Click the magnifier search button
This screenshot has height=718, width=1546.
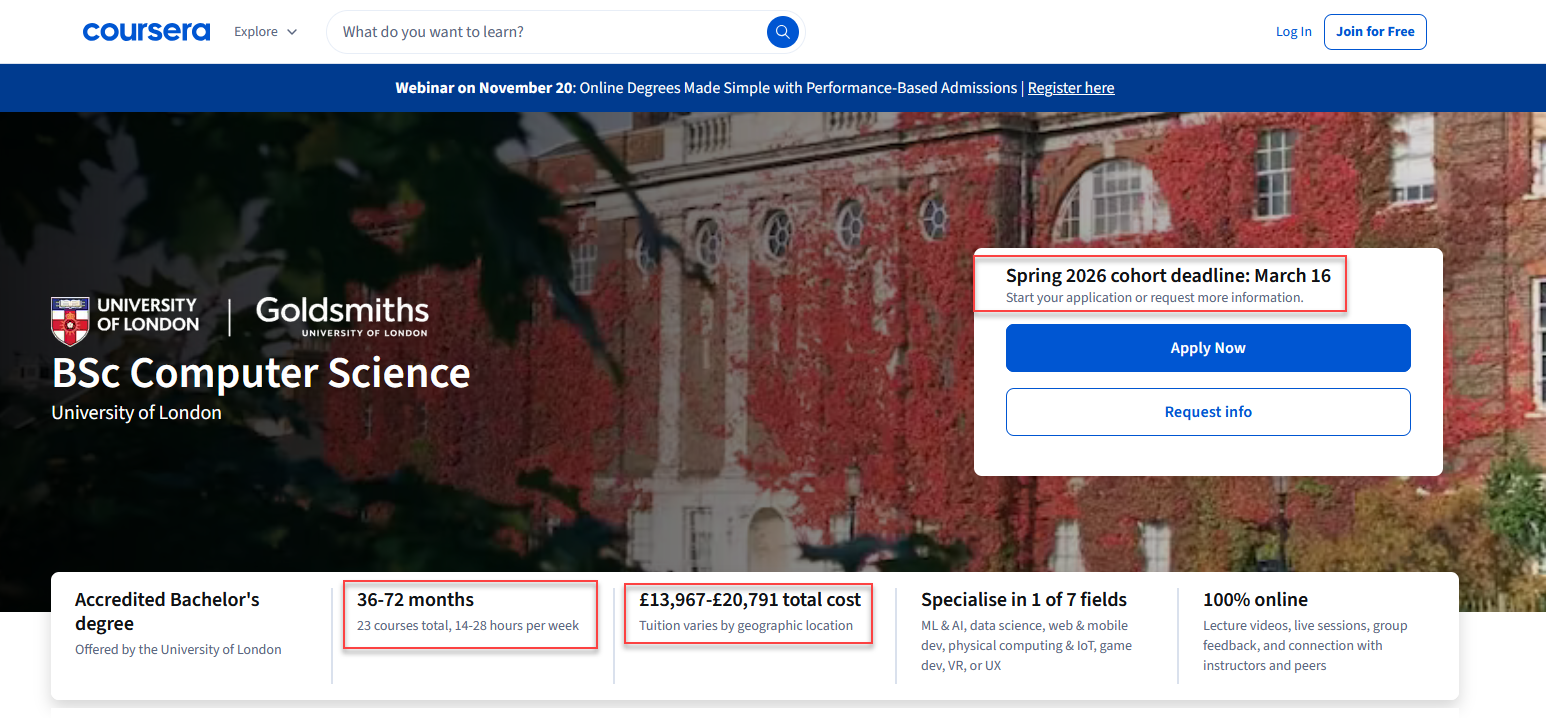[x=783, y=32]
